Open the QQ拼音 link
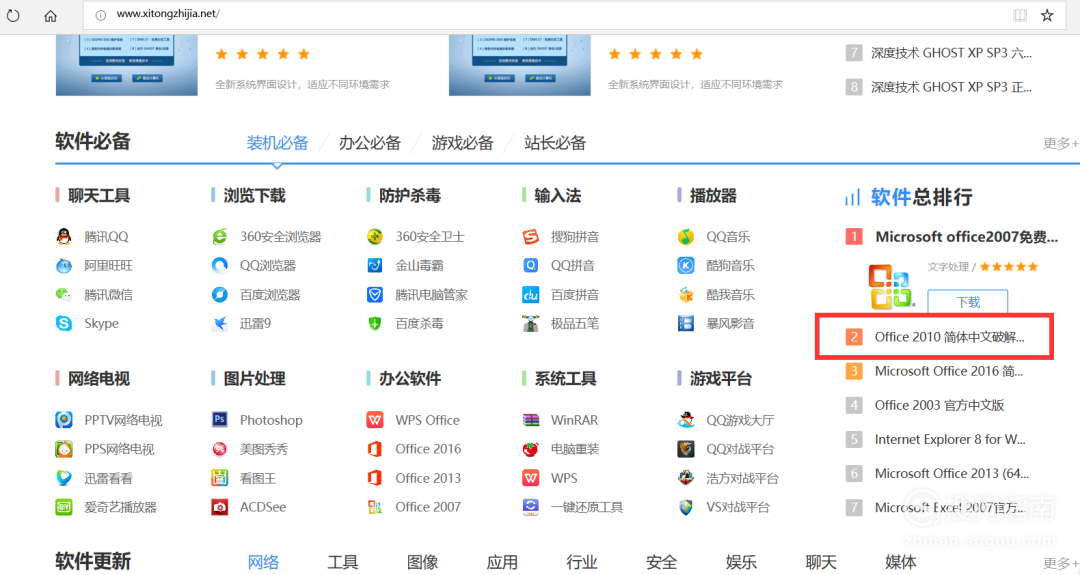 coord(572,266)
